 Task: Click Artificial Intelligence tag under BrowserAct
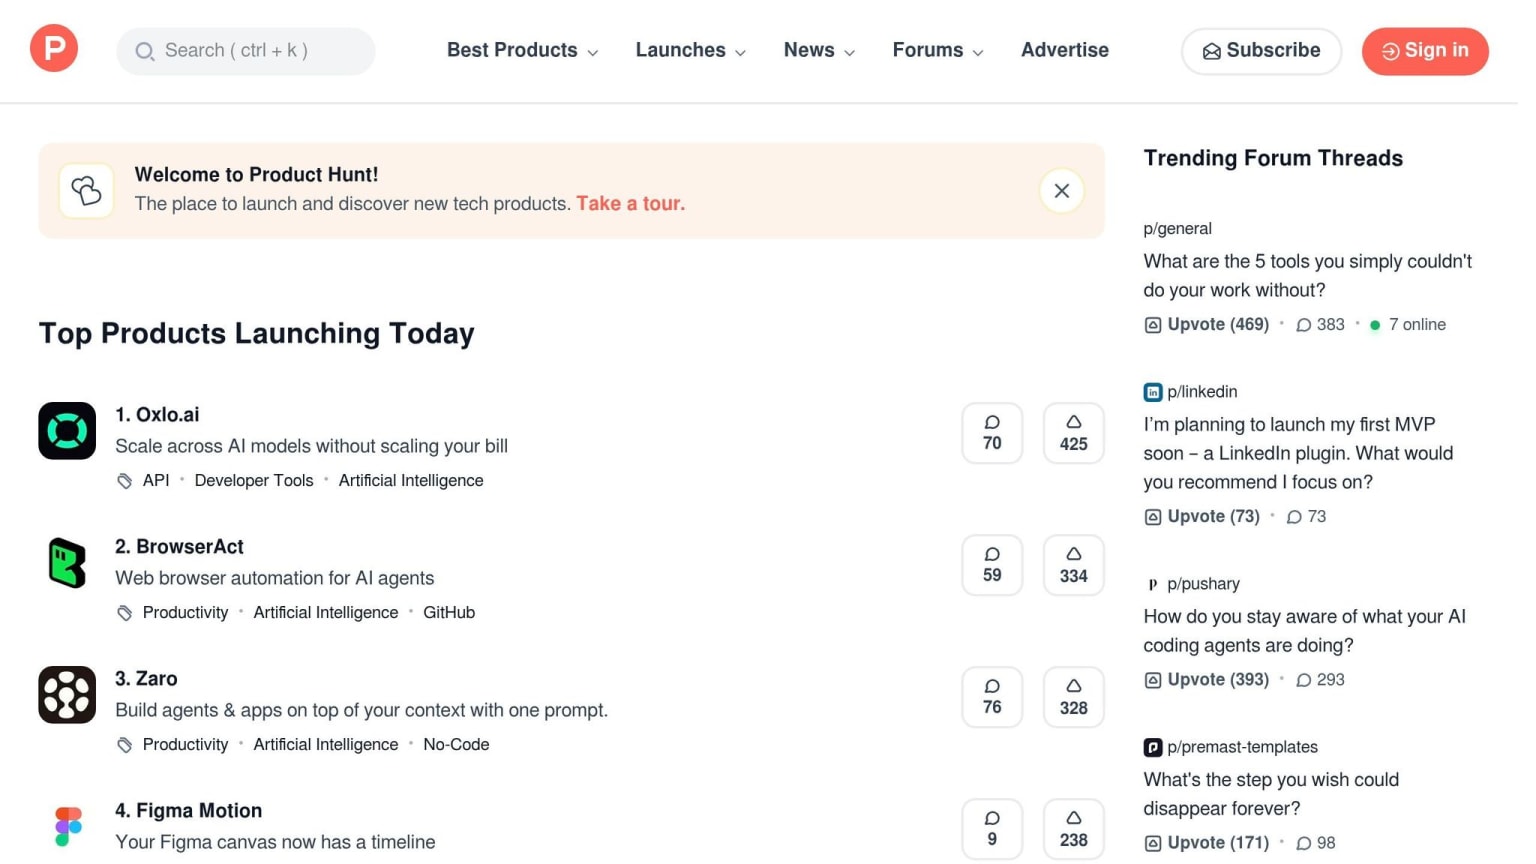coord(326,612)
